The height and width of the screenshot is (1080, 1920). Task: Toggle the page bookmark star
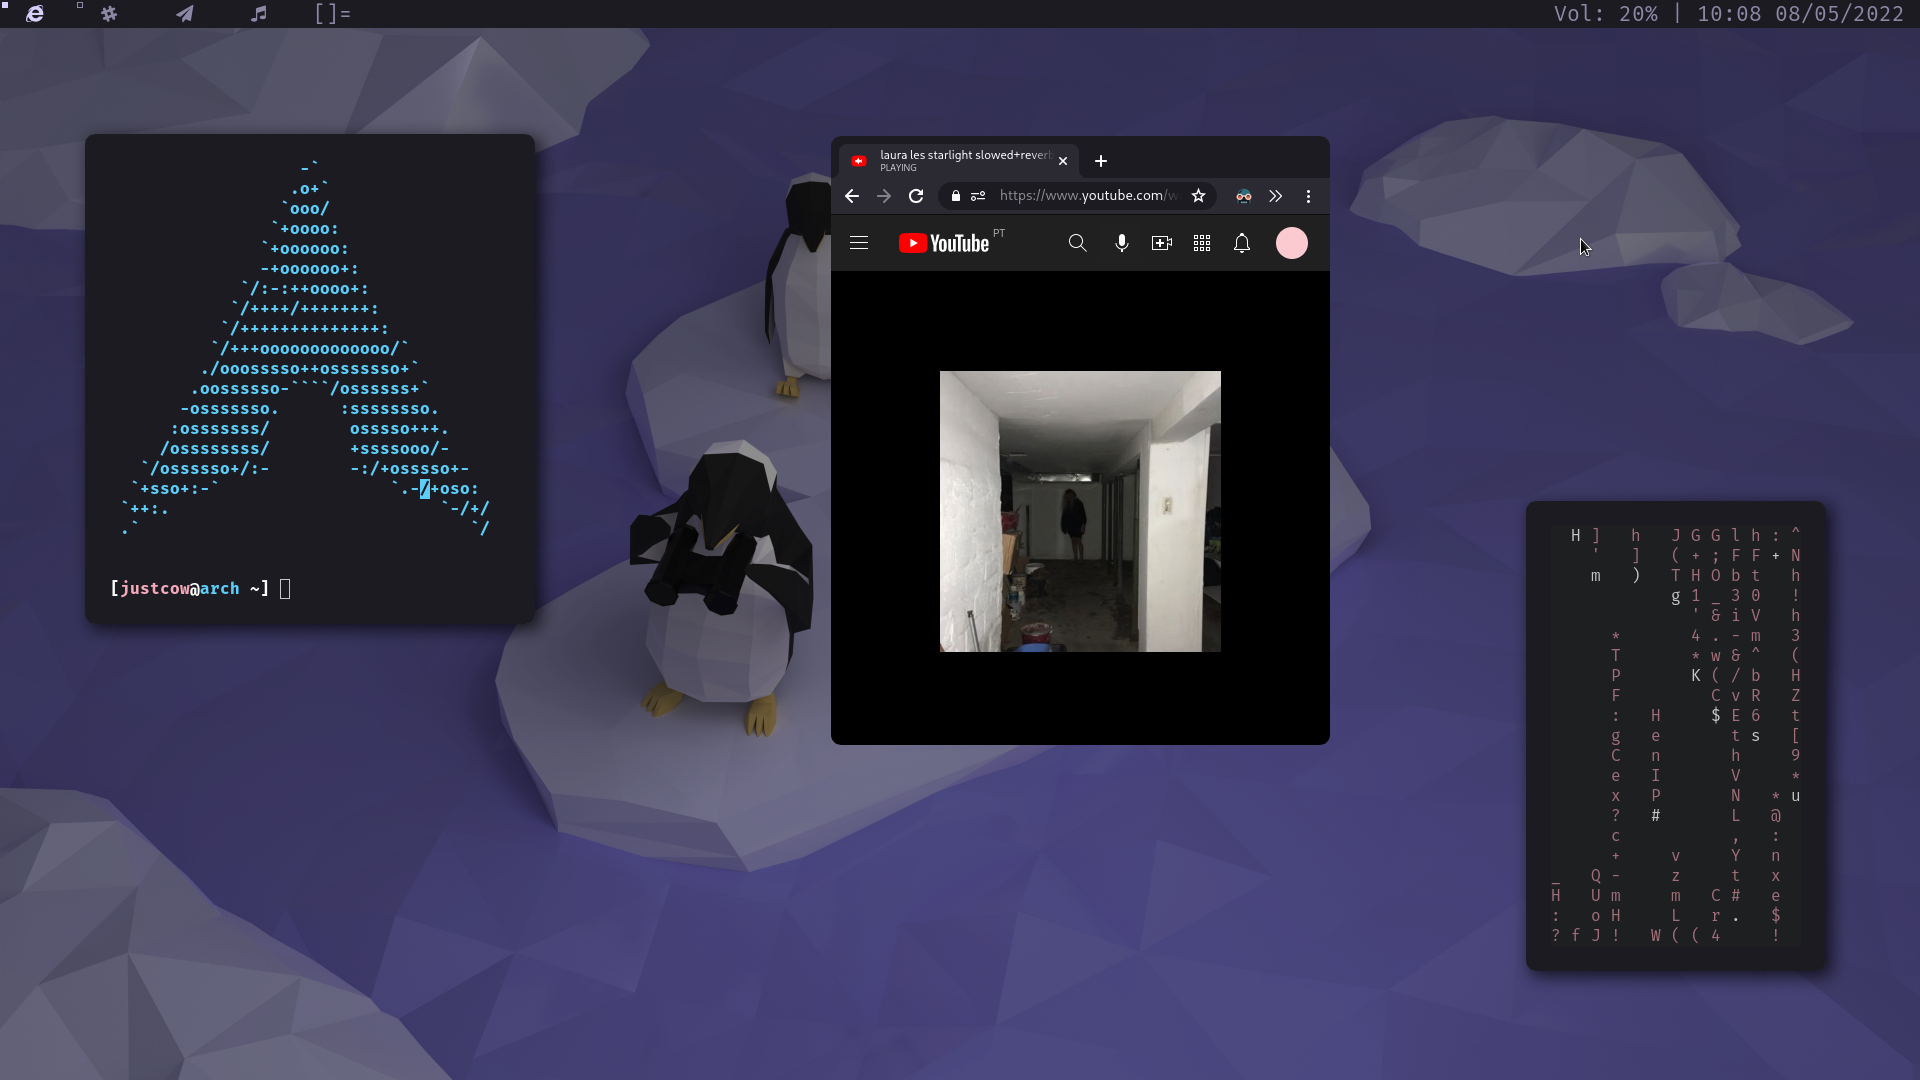[x=1198, y=196]
